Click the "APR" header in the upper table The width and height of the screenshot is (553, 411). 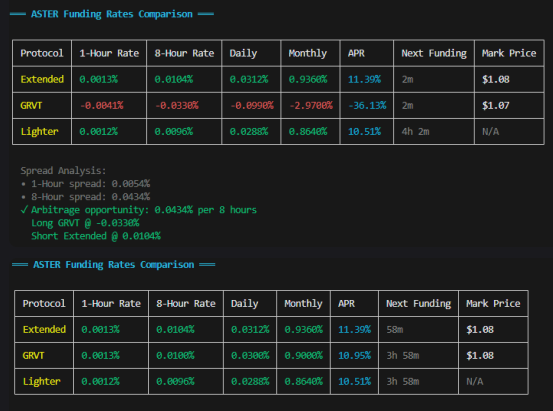(x=356, y=53)
